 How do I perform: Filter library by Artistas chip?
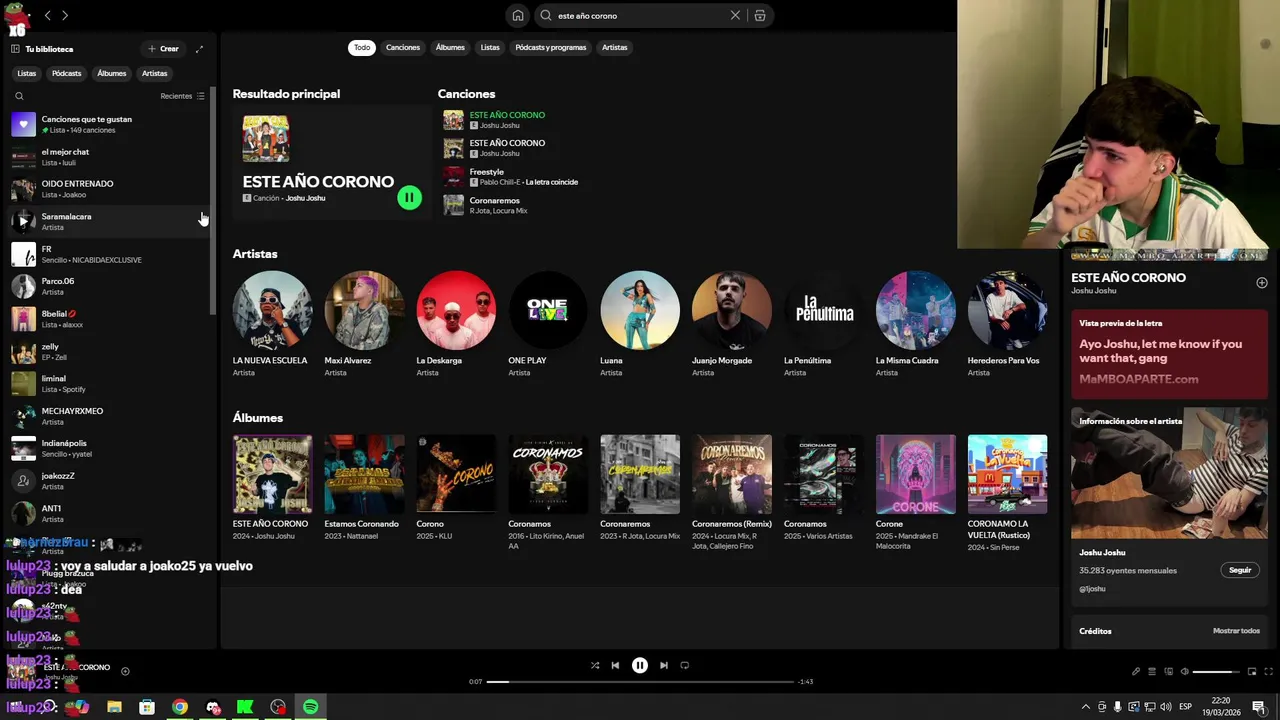[x=155, y=73]
